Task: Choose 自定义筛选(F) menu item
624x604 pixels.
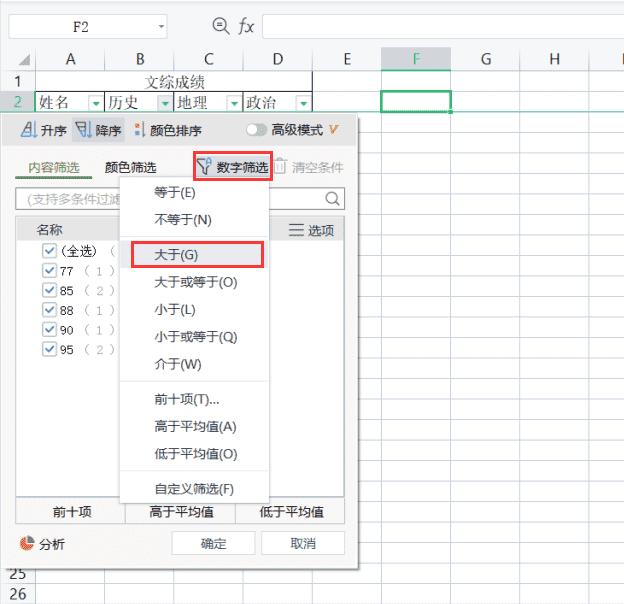Action: click(195, 489)
